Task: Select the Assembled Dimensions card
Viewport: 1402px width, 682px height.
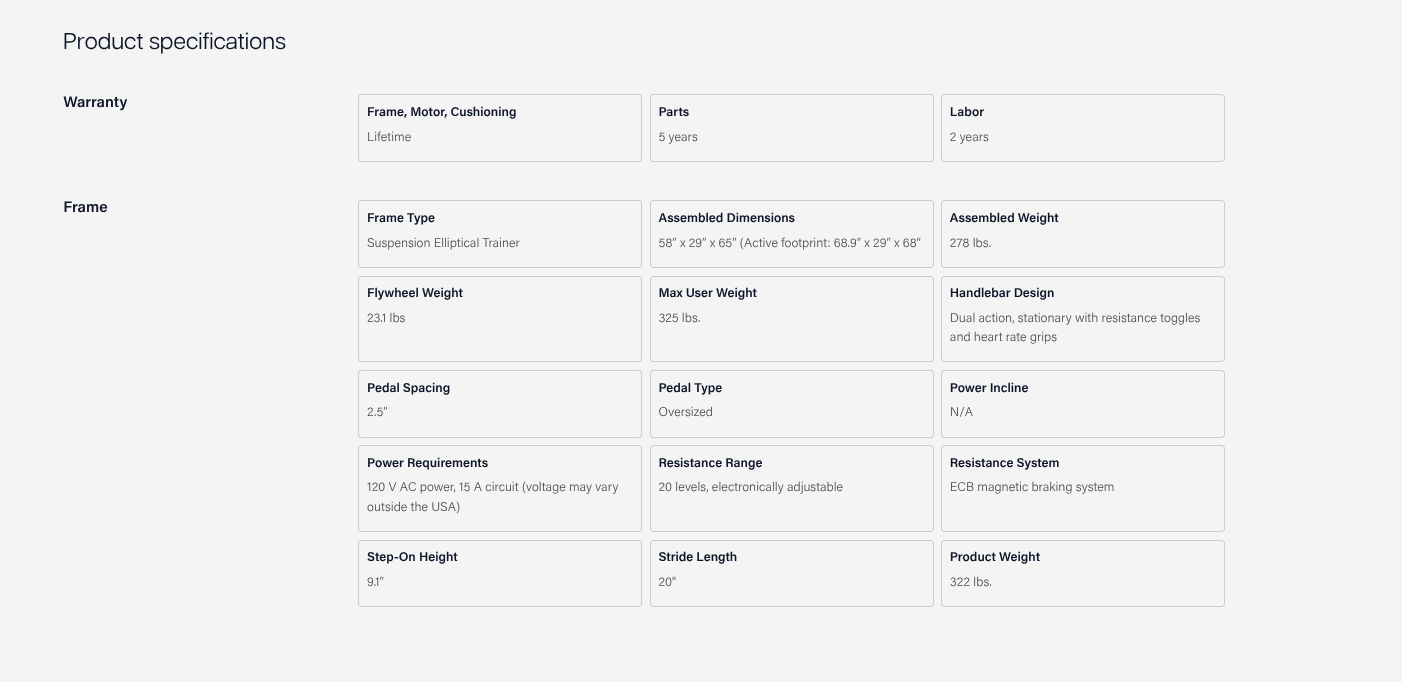Action: click(x=791, y=233)
